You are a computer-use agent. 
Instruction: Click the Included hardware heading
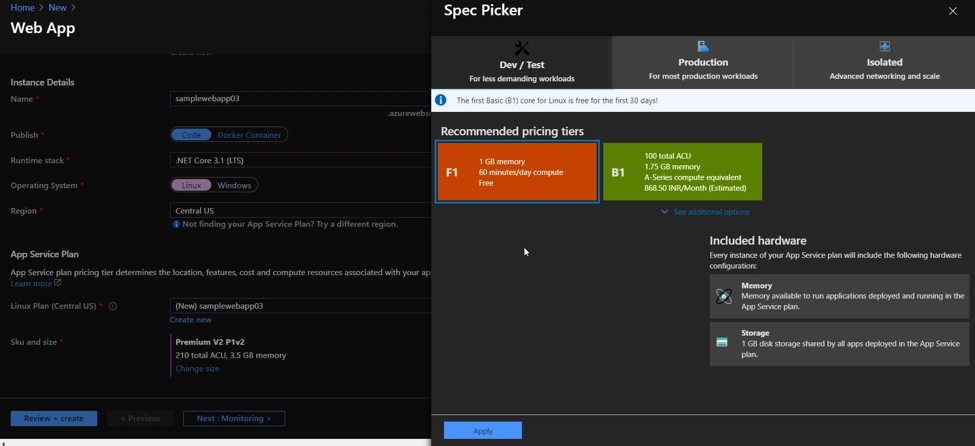tap(758, 241)
